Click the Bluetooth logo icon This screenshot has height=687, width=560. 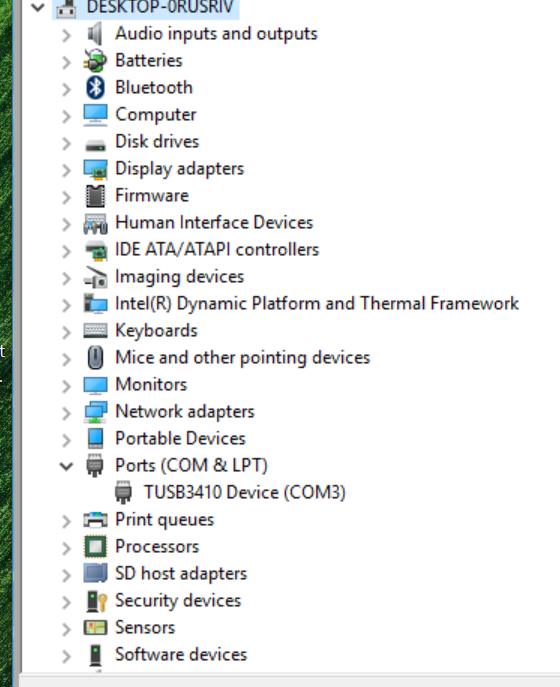point(95,88)
